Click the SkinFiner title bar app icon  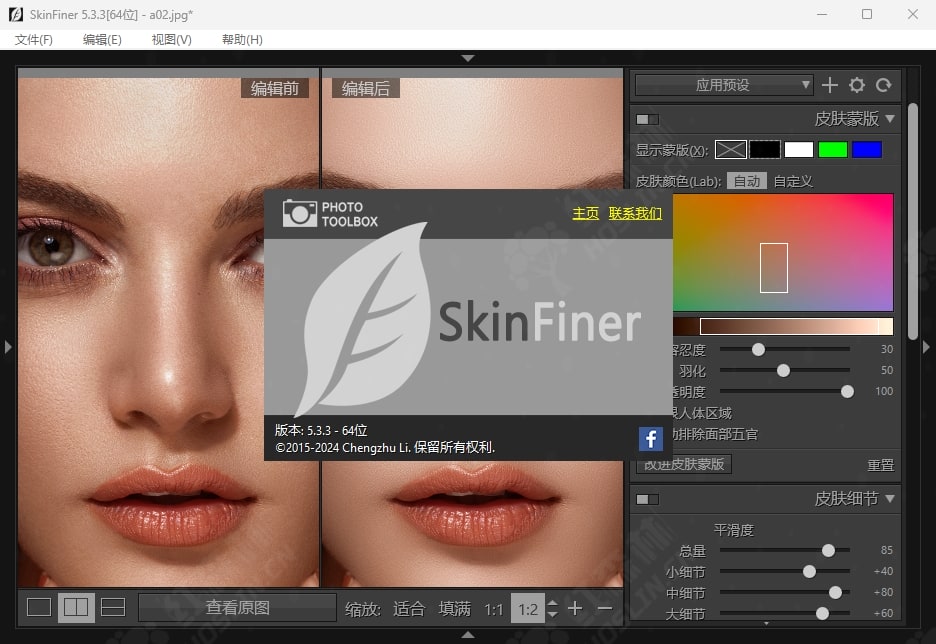pyautogui.click(x=16, y=14)
